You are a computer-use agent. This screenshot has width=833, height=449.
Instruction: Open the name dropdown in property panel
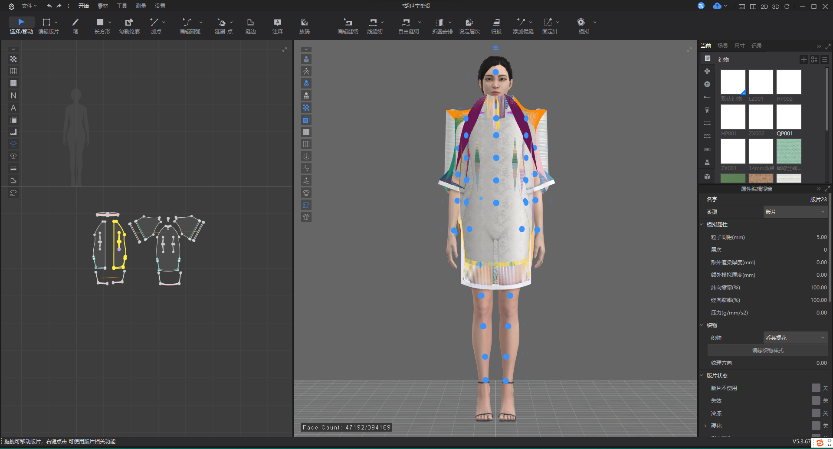[x=794, y=212]
